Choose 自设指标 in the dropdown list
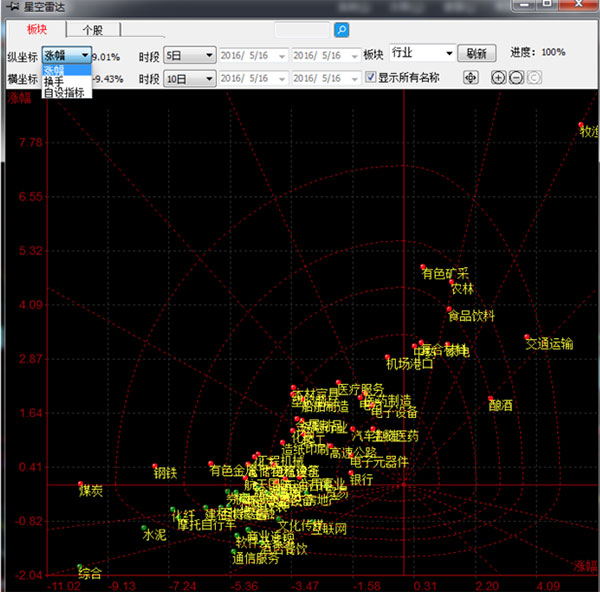The width and height of the screenshot is (600, 592). coord(63,92)
